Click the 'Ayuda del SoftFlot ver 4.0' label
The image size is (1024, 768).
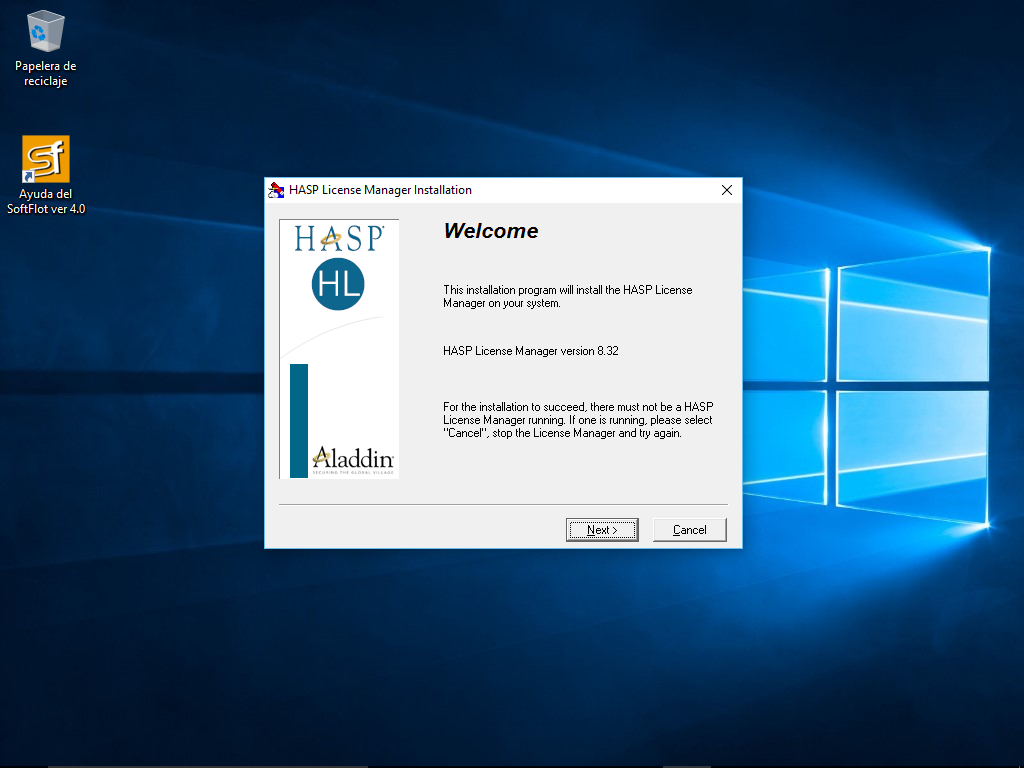(x=46, y=201)
